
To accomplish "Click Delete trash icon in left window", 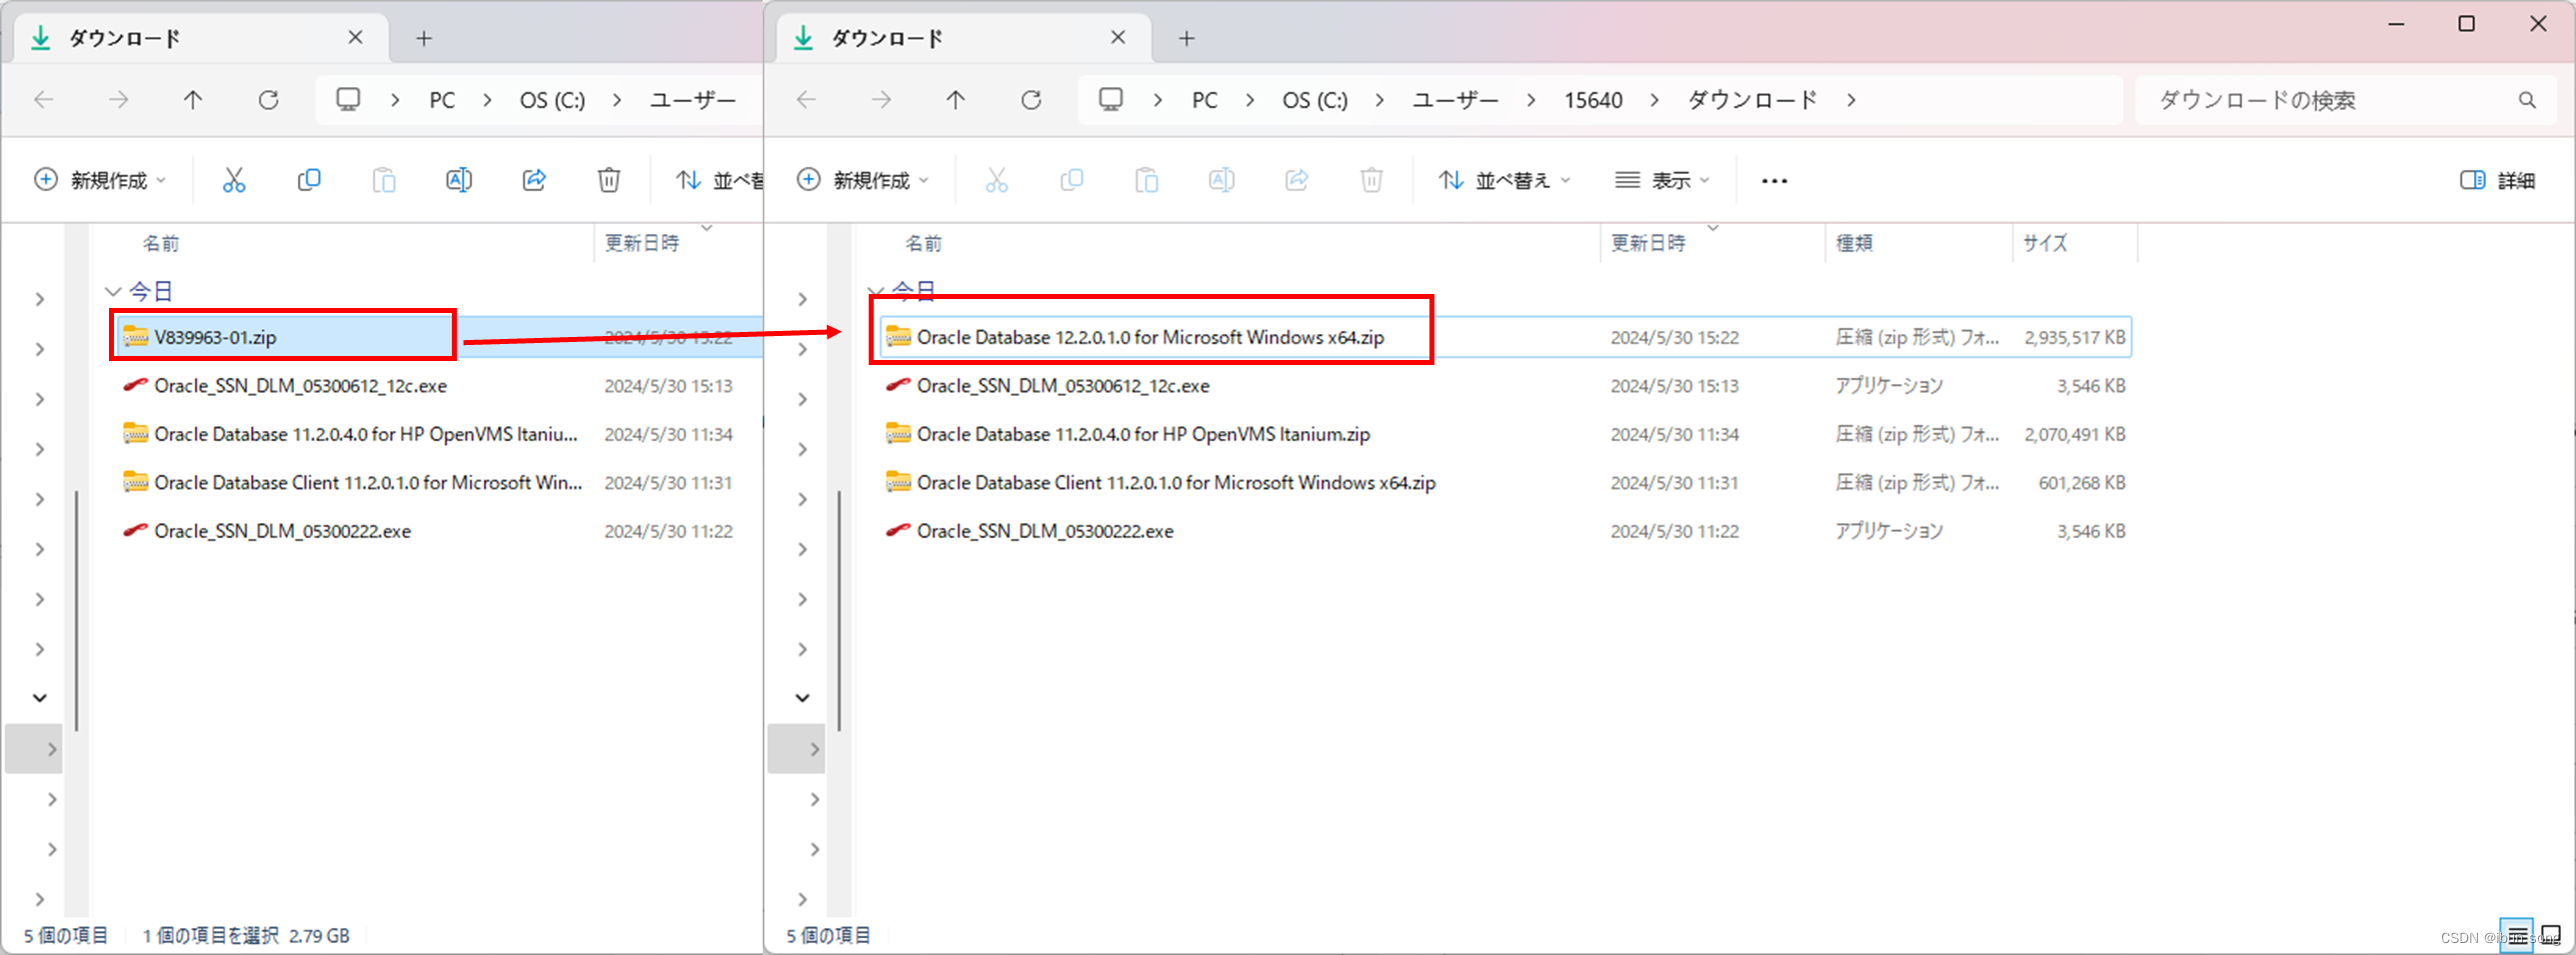I will (x=609, y=180).
